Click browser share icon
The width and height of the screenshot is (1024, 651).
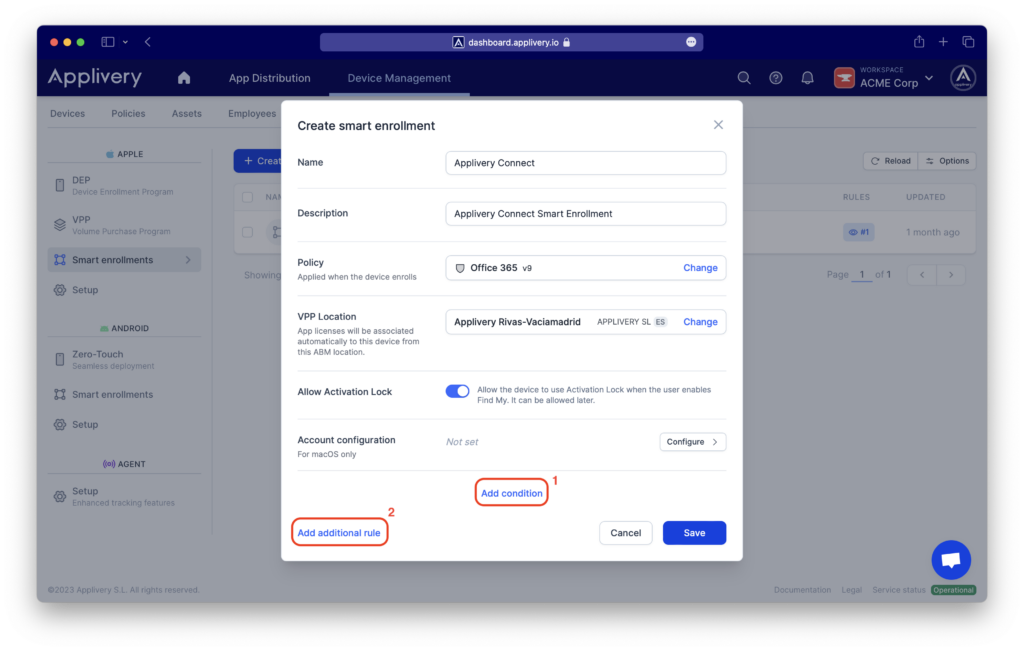click(x=919, y=42)
